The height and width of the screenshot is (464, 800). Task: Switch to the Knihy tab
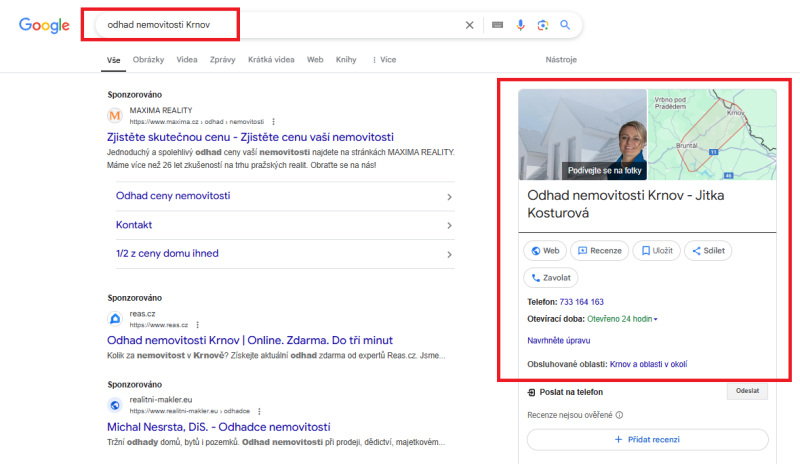(x=346, y=60)
